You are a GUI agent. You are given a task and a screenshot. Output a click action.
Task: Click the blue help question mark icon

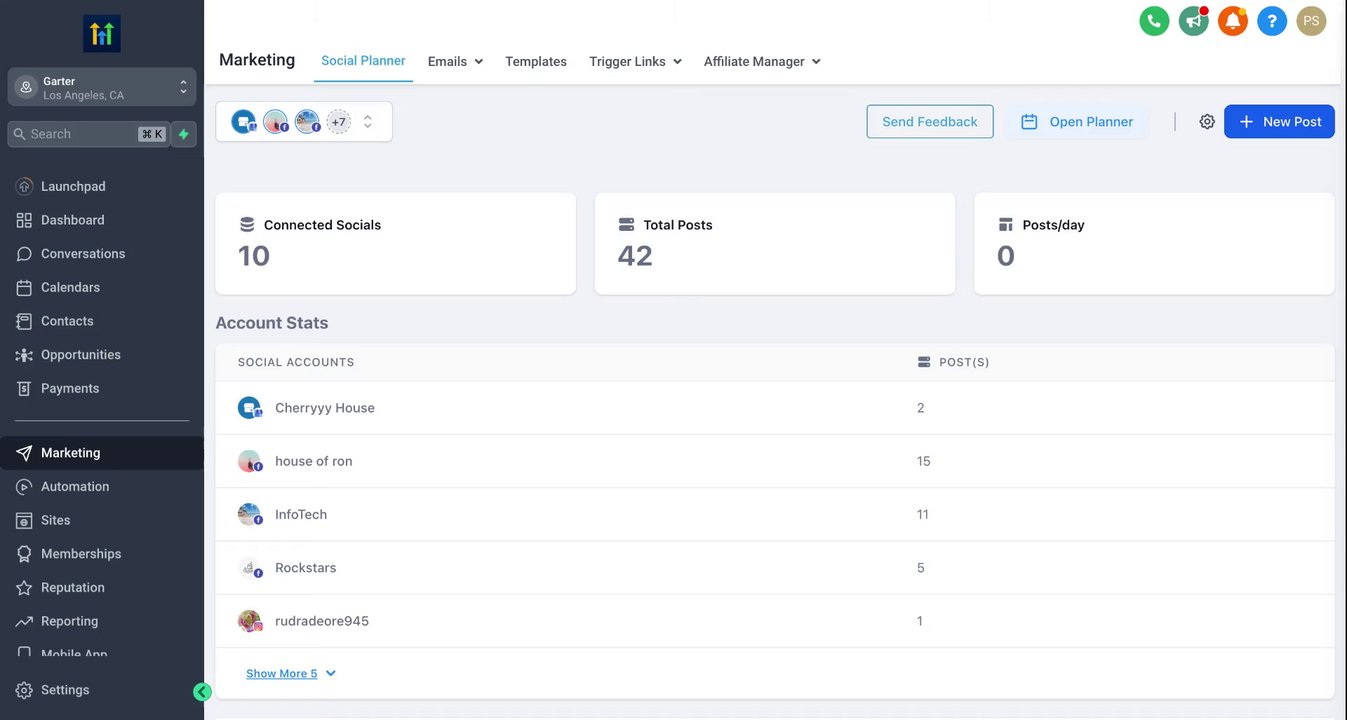[x=1272, y=21]
